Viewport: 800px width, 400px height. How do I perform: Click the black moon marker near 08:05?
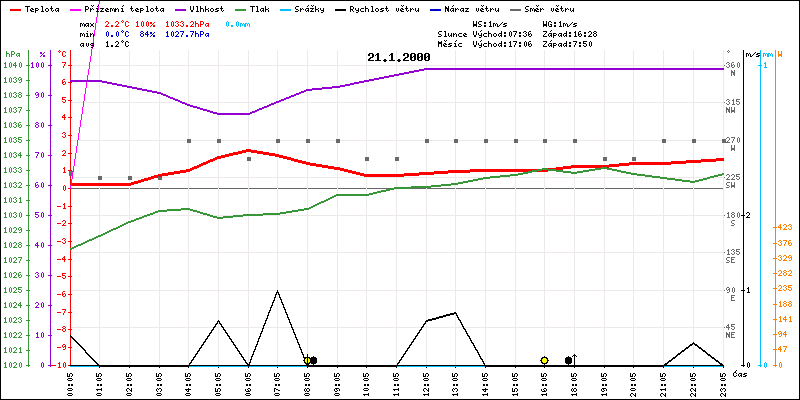point(314,360)
